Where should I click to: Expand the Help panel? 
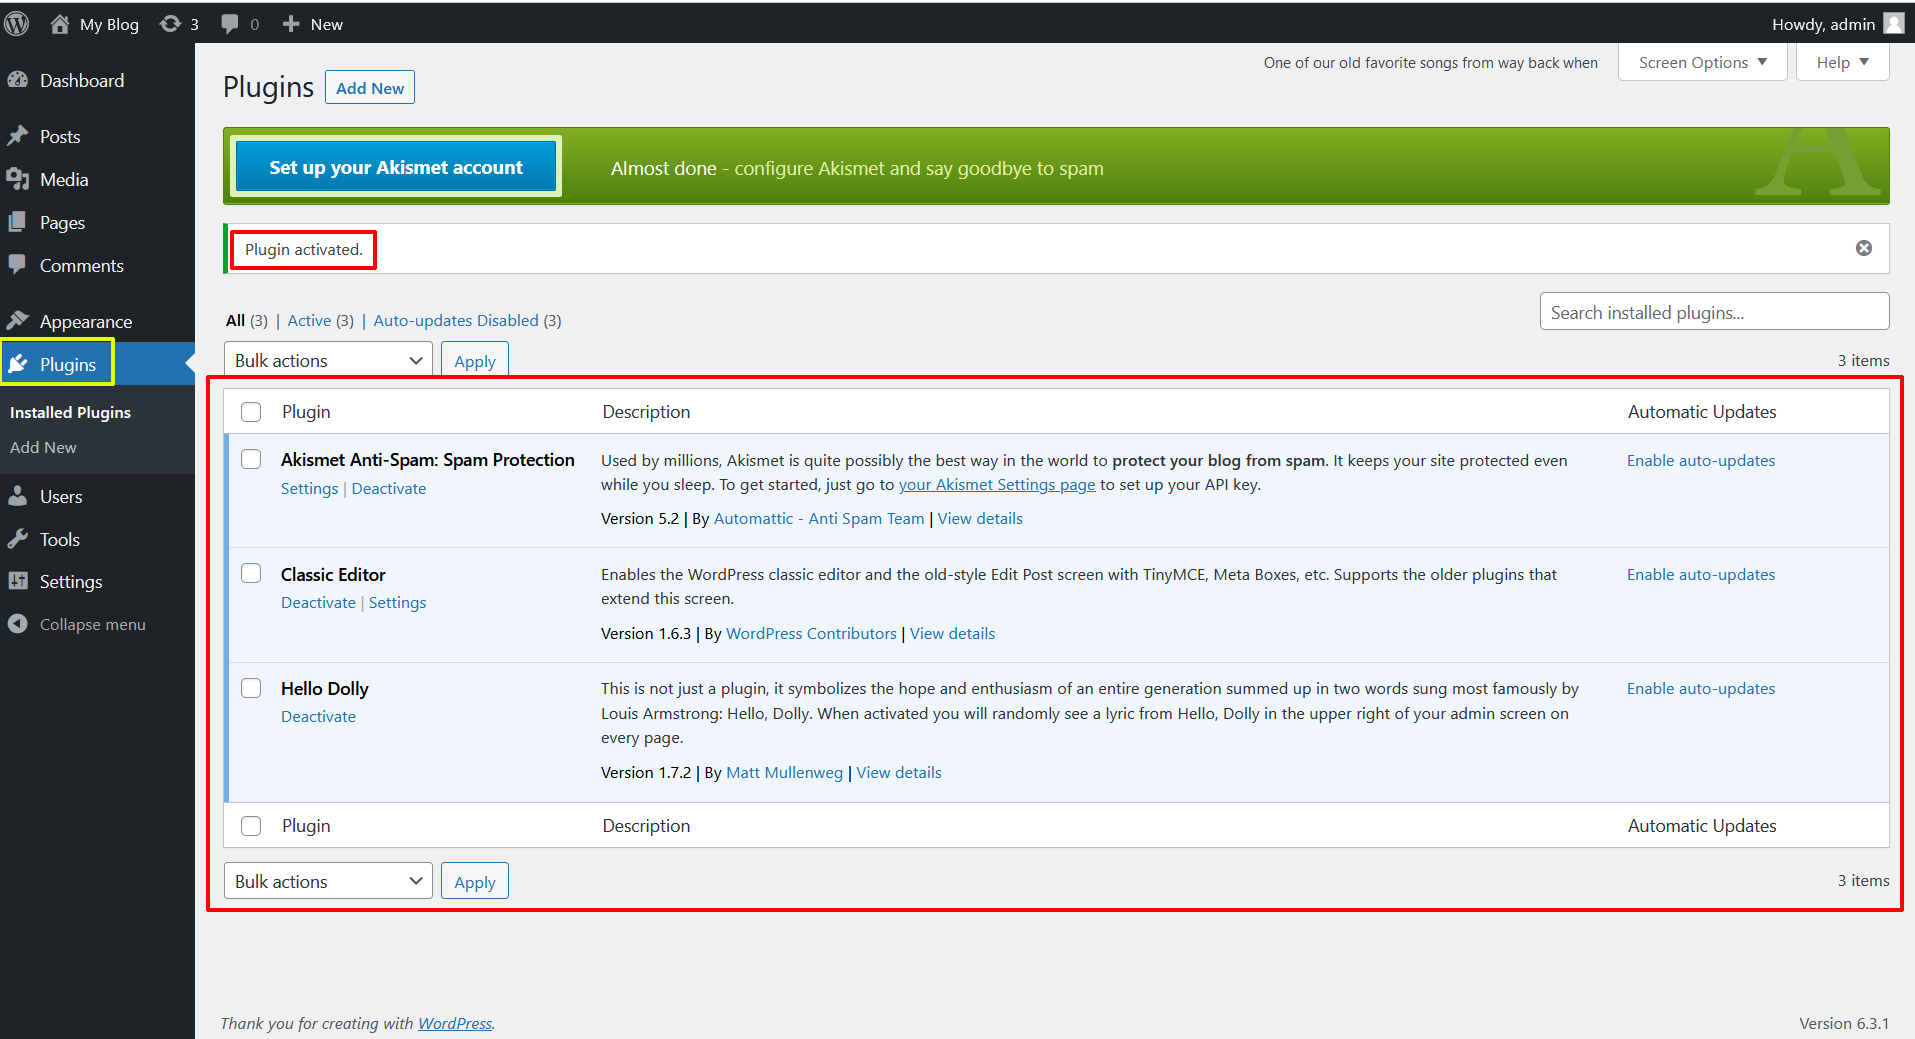coord(1841,62)
